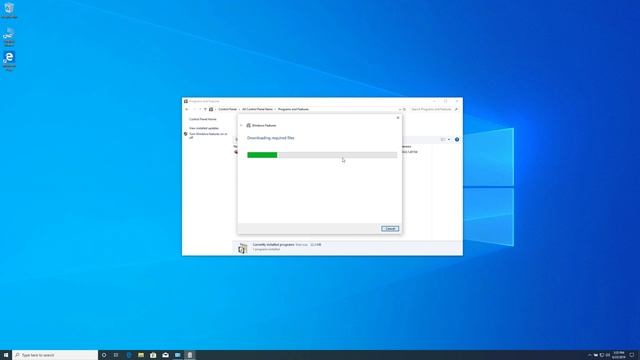Screen dimensions: 640x360
Task: Select All Control Panel Items breadcrumb
Action: coord(257,109)
